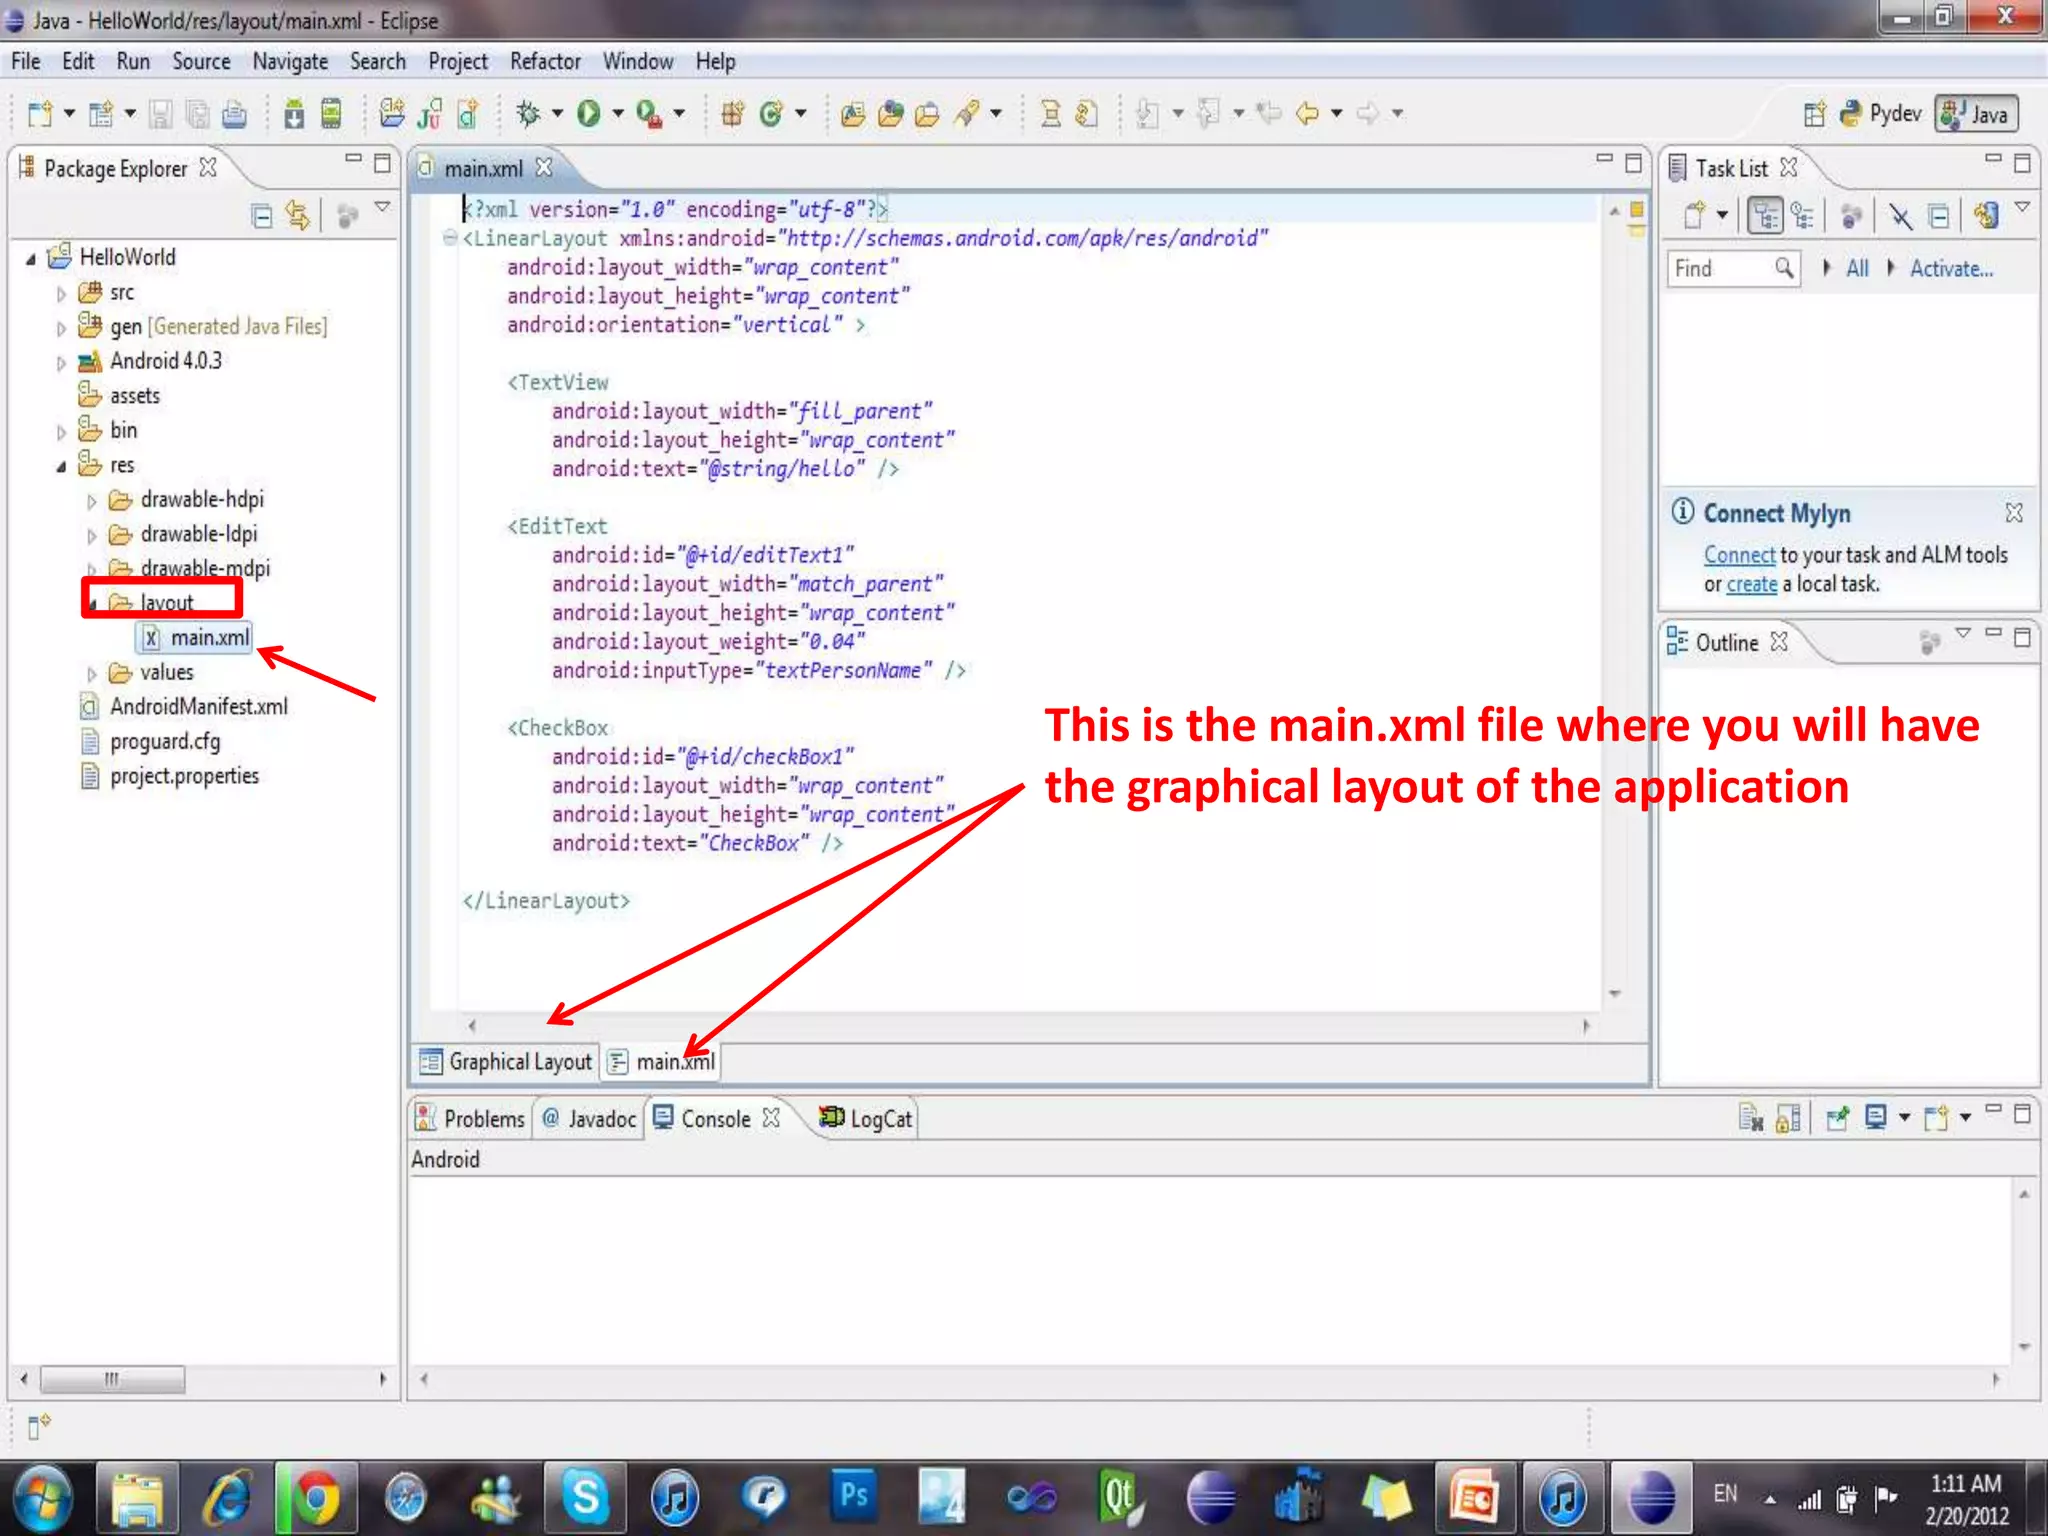
Task: Toggle Focus on Workweek in Task List
Action: tap(1850, 215)
